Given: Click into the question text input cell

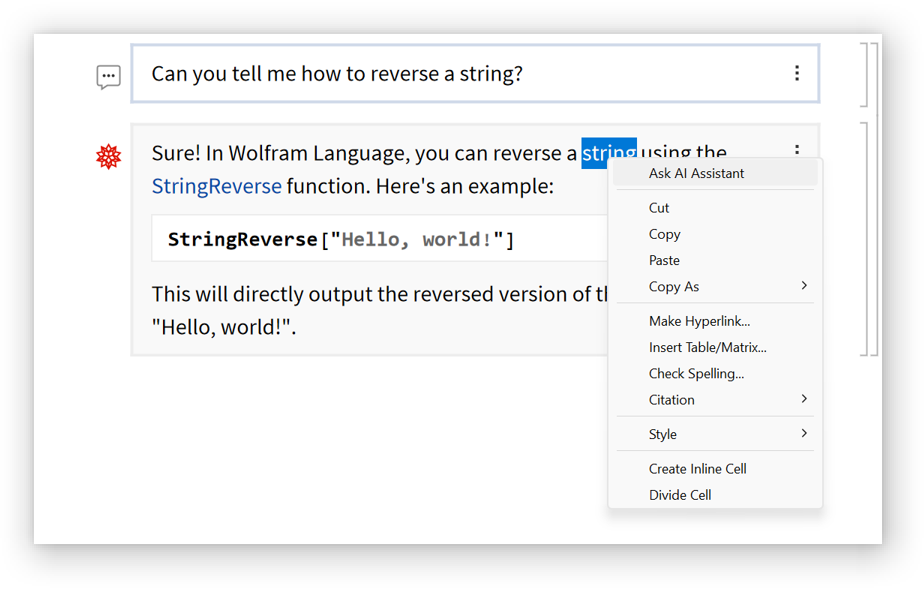Looking at the screenshot, I should tap(450, 74).
